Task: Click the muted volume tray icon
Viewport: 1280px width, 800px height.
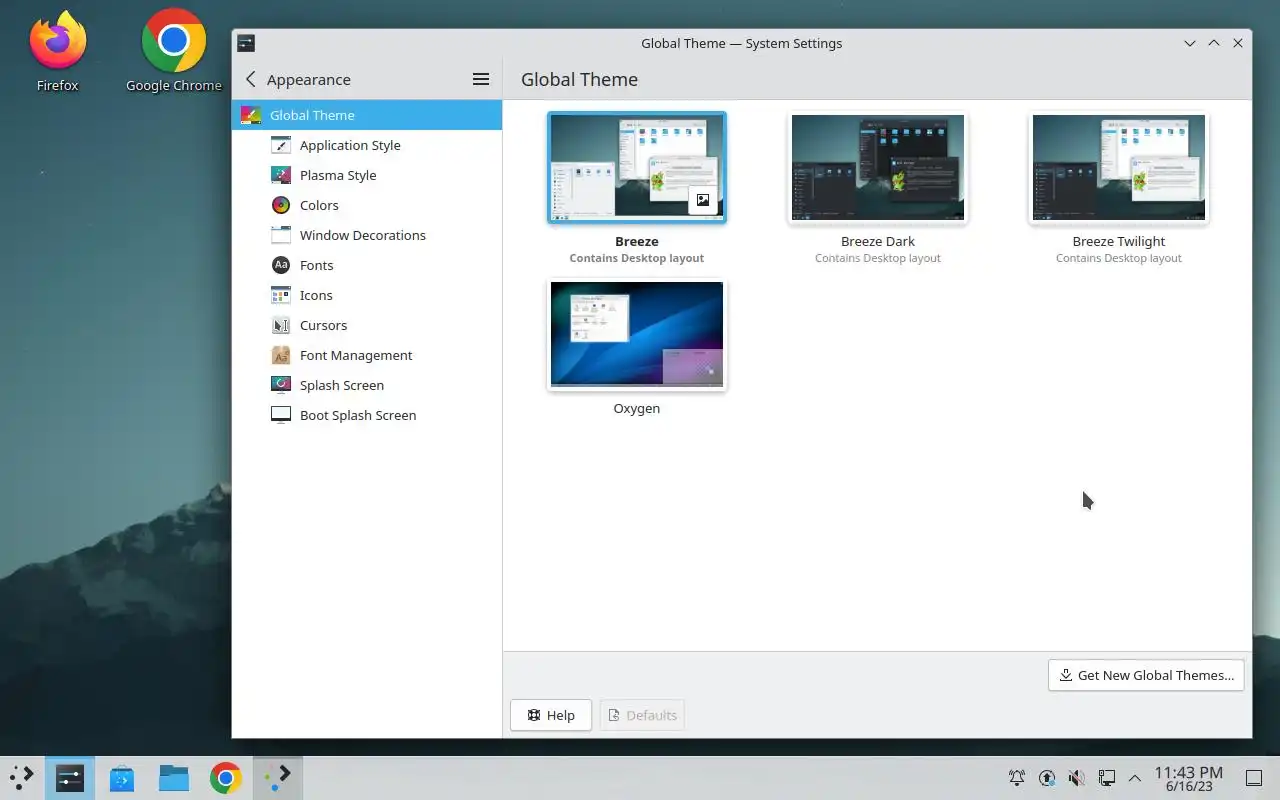Action: [x=1077, y=778]
